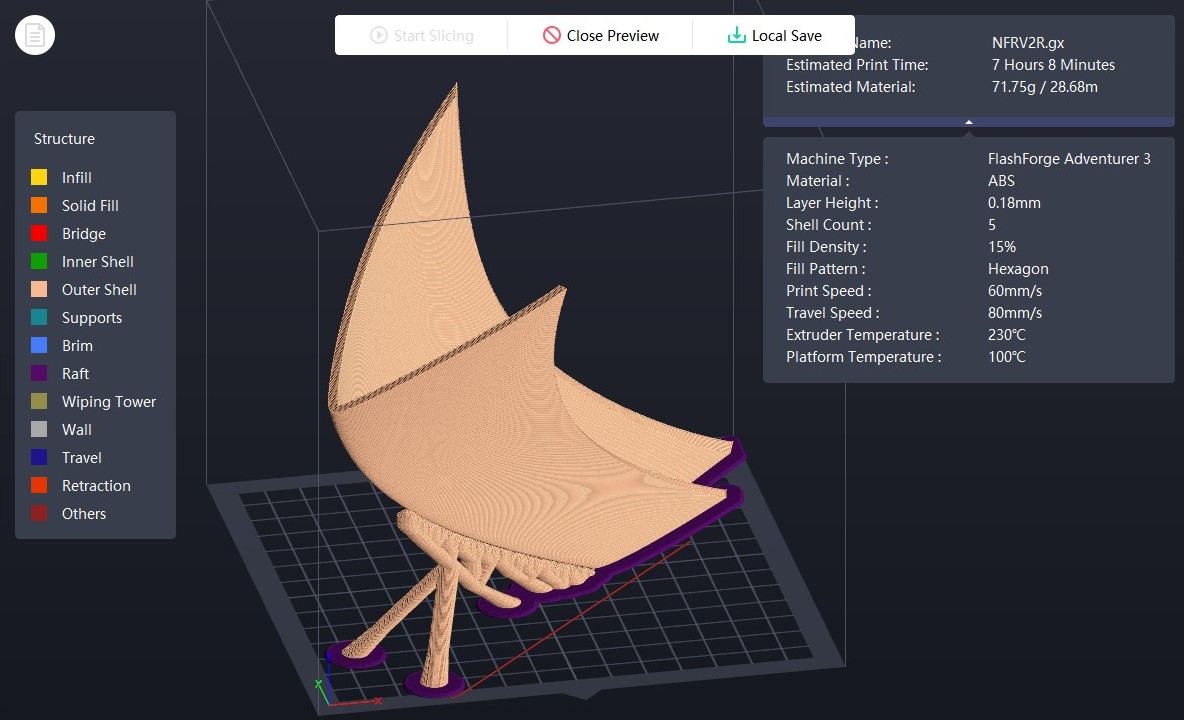Viewport: 1184px width, 720px height.
Task: Toggle the Bridge red swatch
Action: [39, 233]
